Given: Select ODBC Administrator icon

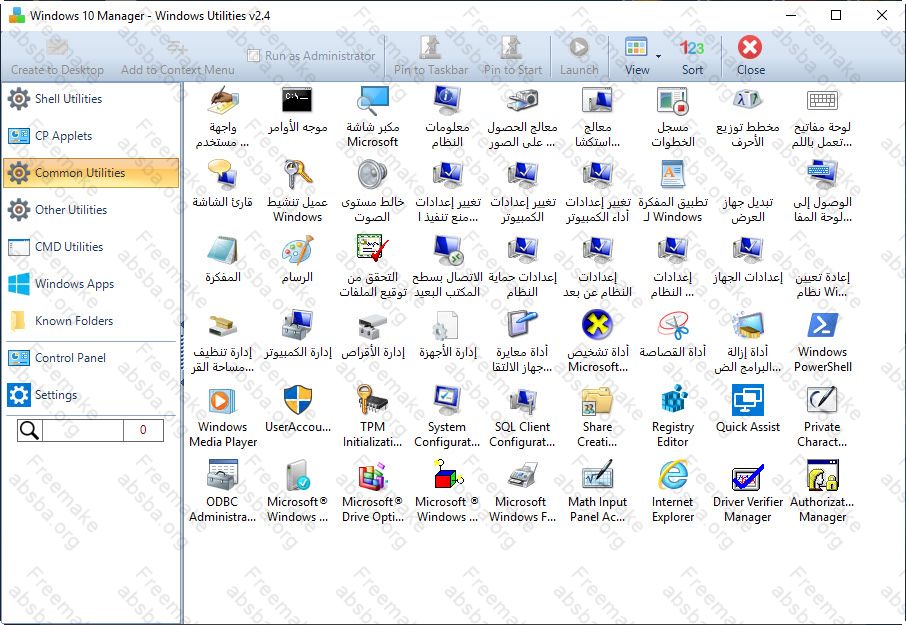Looking at the screenshot, I should pyautogui.click(x=222, y=475).
